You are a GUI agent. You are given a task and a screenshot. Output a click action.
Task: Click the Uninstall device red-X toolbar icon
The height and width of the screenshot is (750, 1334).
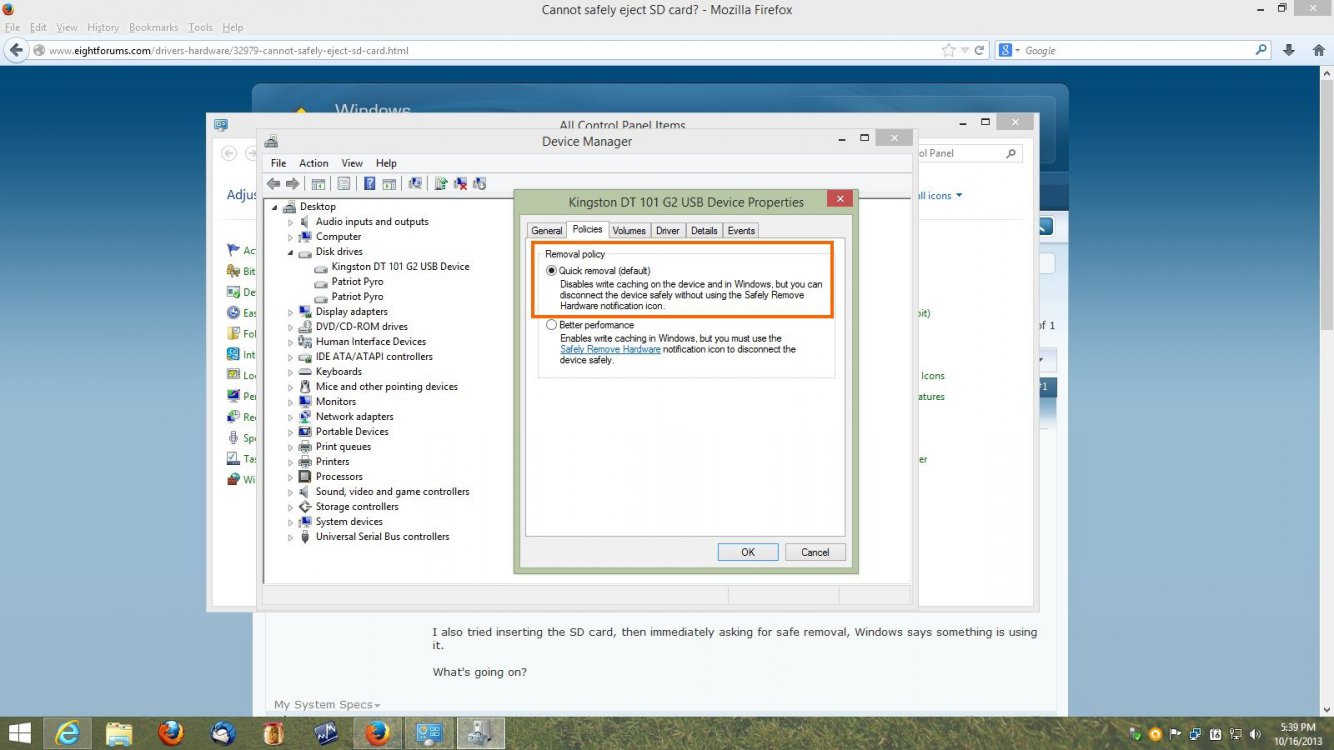click(460, 184)
